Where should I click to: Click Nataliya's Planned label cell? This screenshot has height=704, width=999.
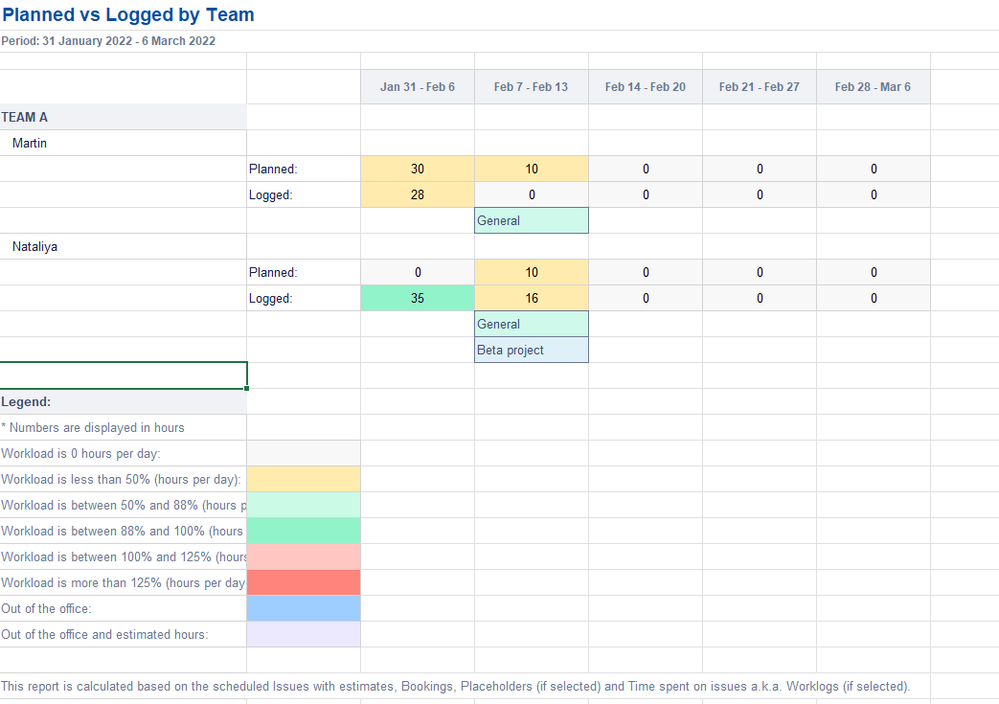(x=304, y=273)
